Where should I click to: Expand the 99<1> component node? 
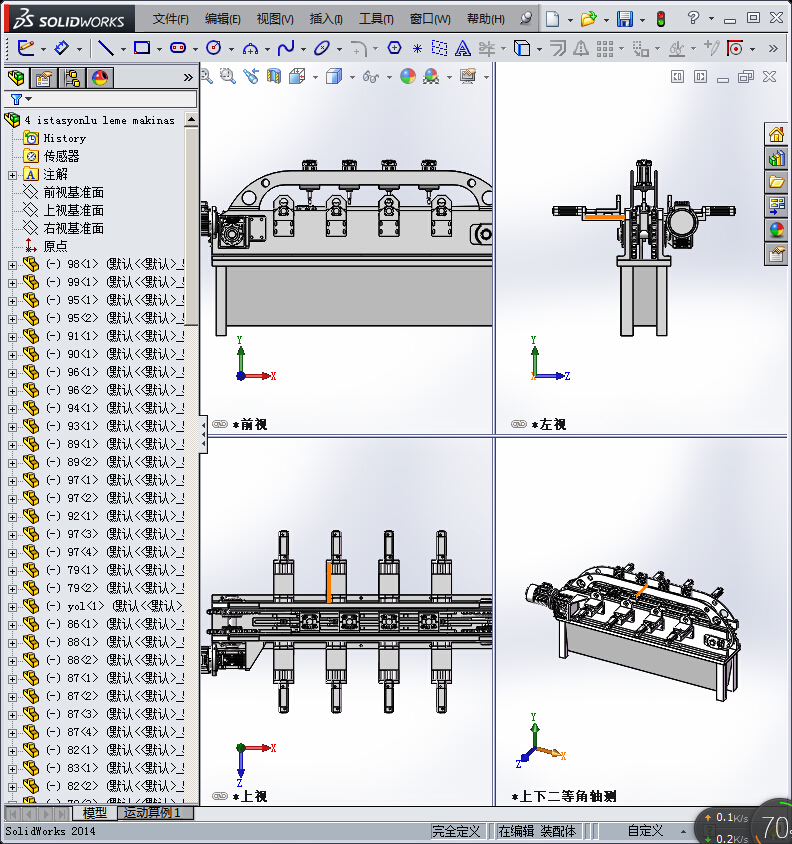(12, 283)
